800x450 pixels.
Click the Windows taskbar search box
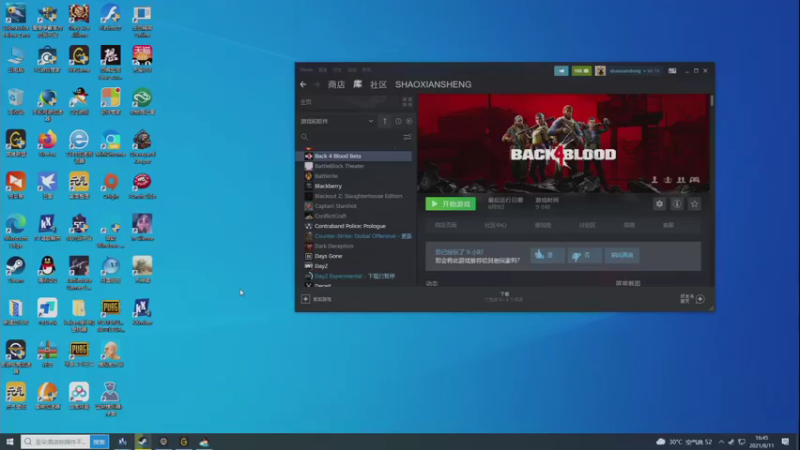(x=56, y=442)
